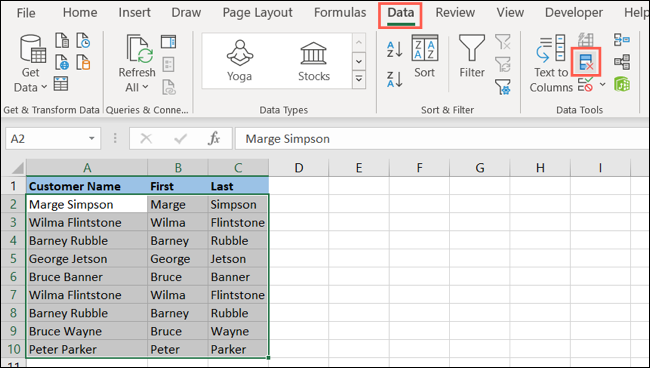Import From Table/Range
This screenshot has width=650, height=368.
point(61,84)
